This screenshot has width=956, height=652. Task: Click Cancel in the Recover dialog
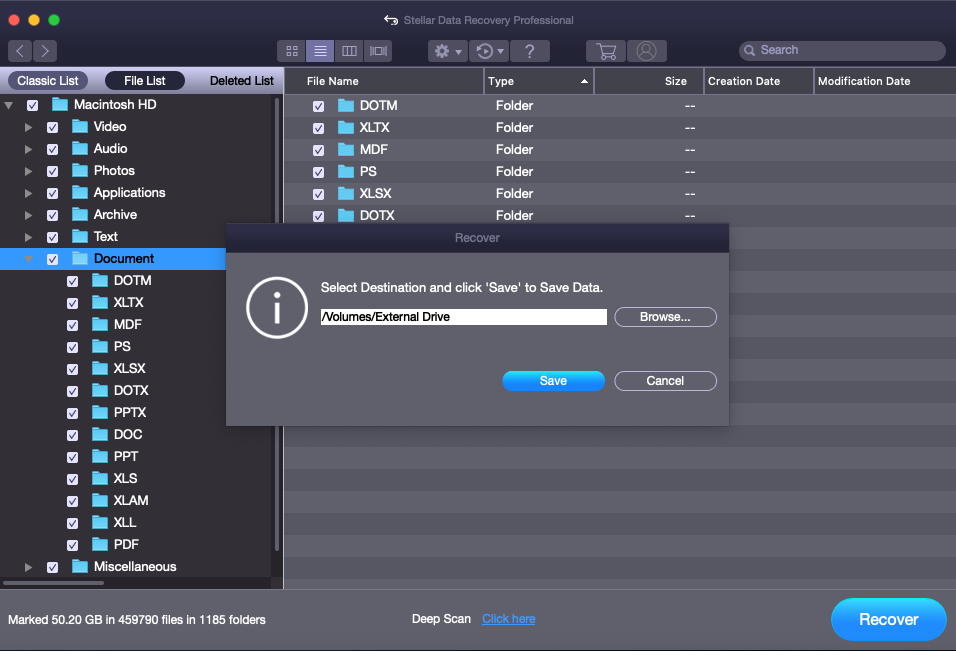click(665, 381)
